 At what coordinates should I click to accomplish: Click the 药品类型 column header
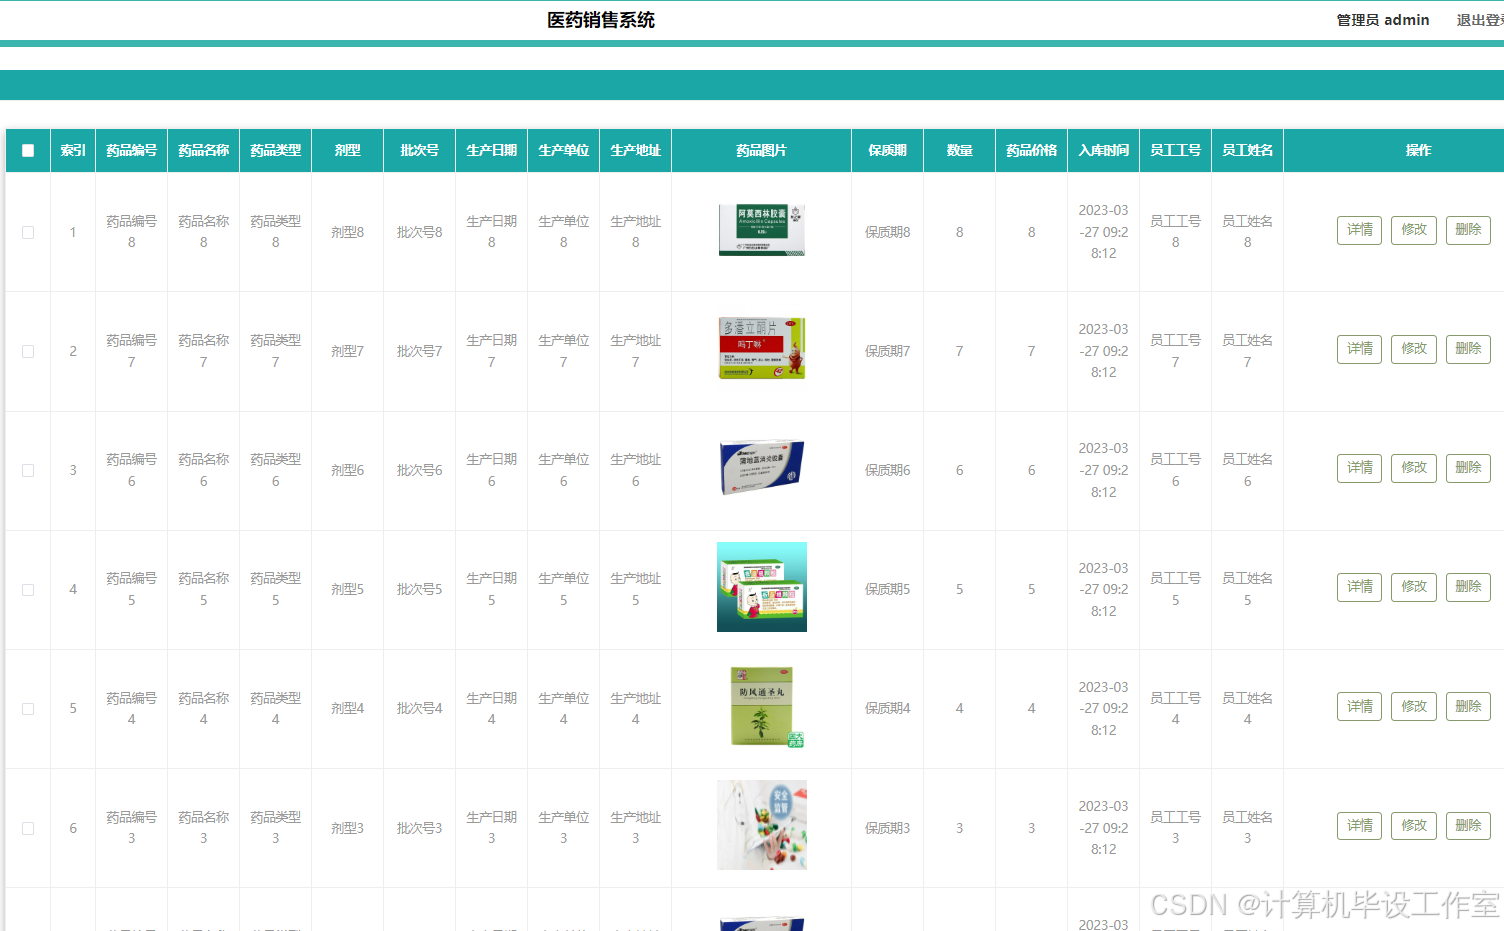click(276, 150)
